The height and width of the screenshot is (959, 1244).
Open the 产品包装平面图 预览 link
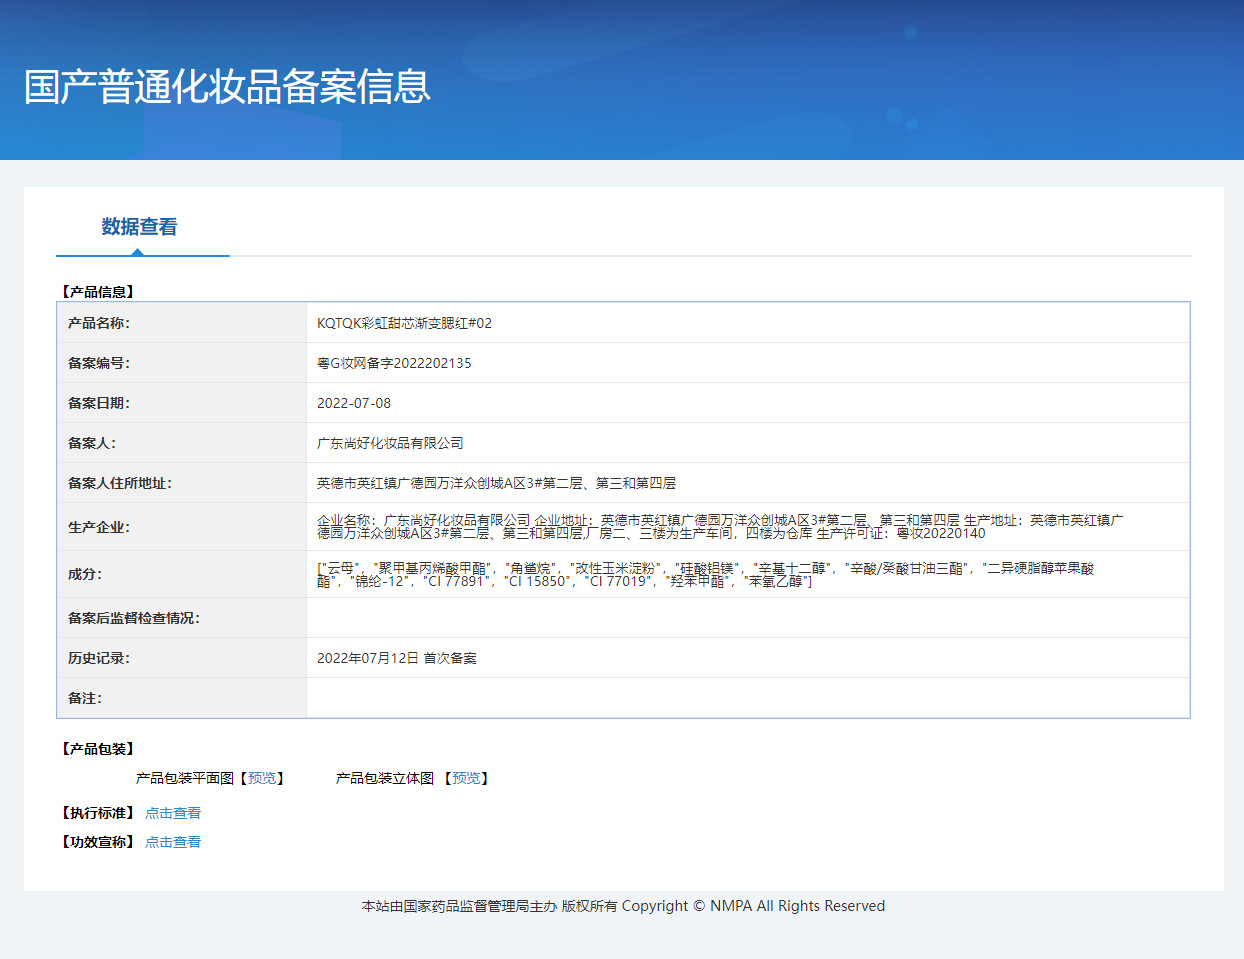(263, 778)
